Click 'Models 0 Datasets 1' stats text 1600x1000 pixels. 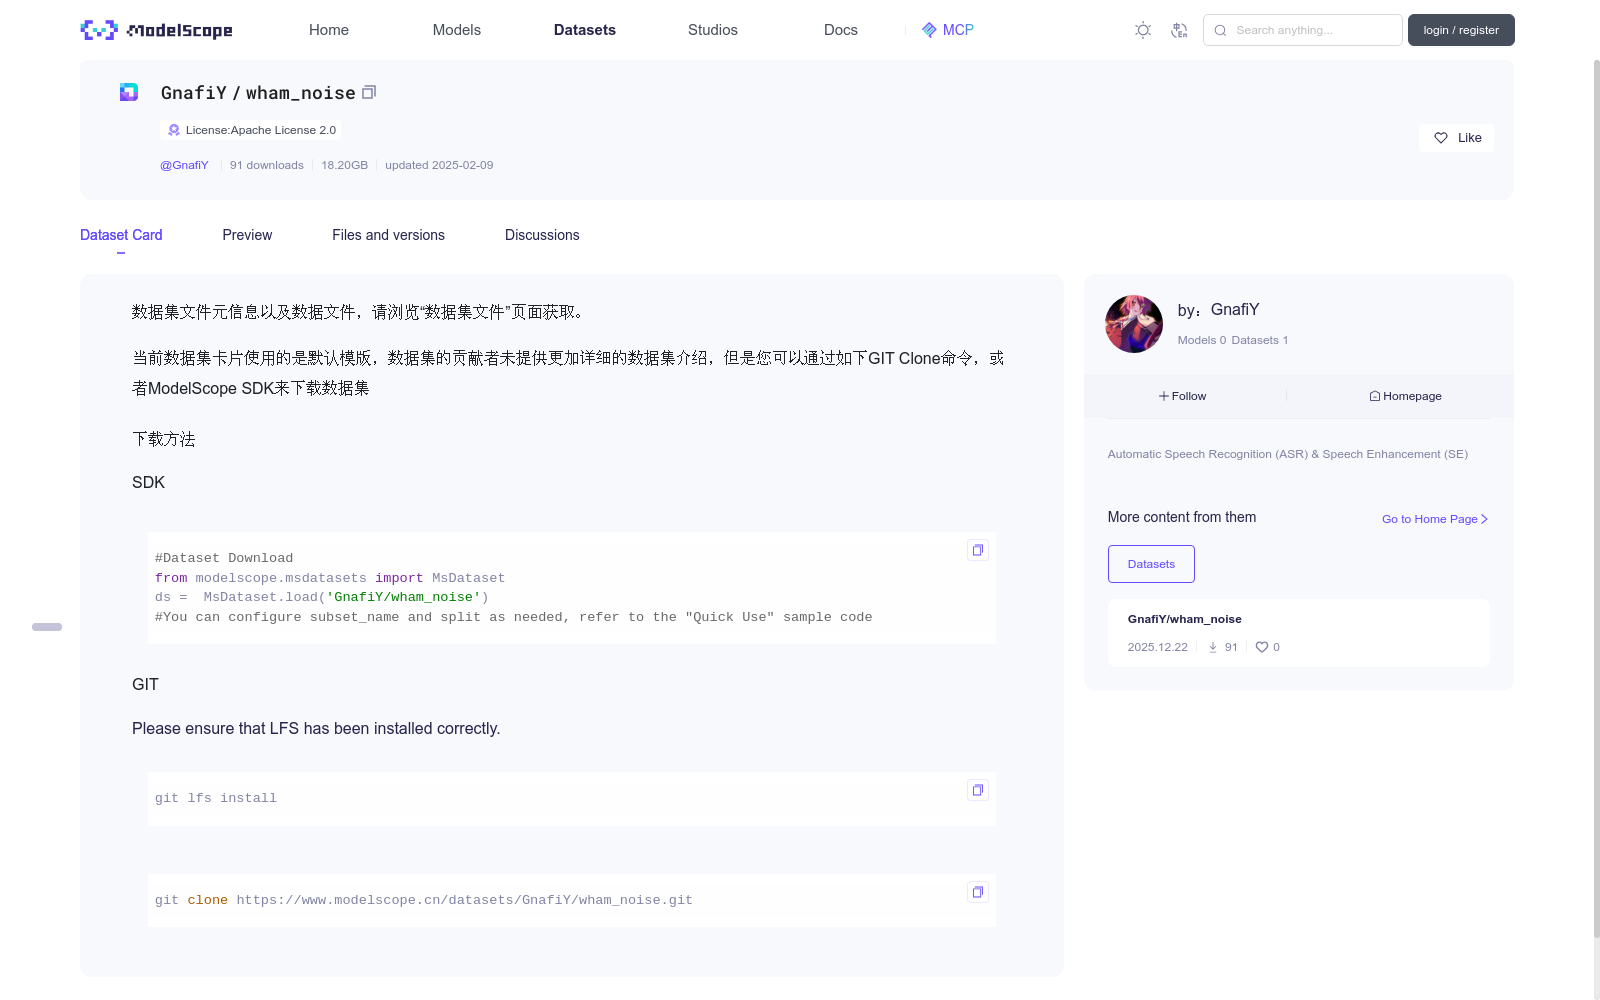1233,340
